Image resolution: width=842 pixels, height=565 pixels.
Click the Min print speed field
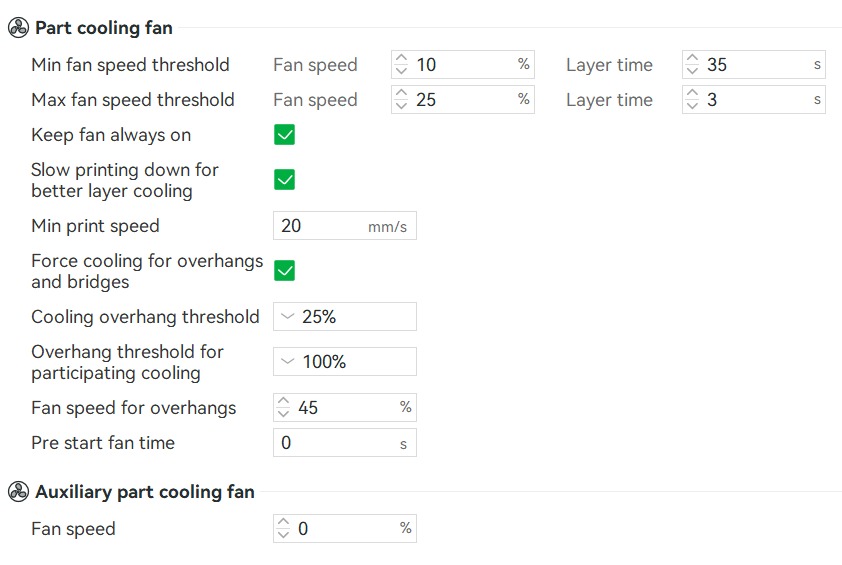345,226
